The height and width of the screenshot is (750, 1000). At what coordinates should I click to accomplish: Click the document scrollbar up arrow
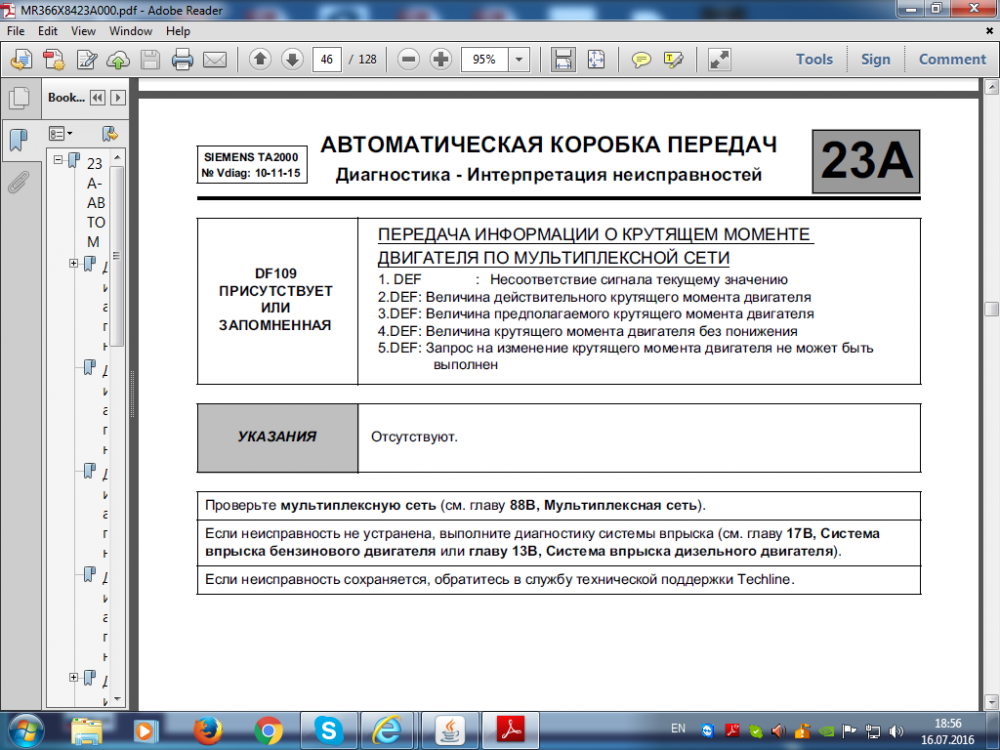991,87
